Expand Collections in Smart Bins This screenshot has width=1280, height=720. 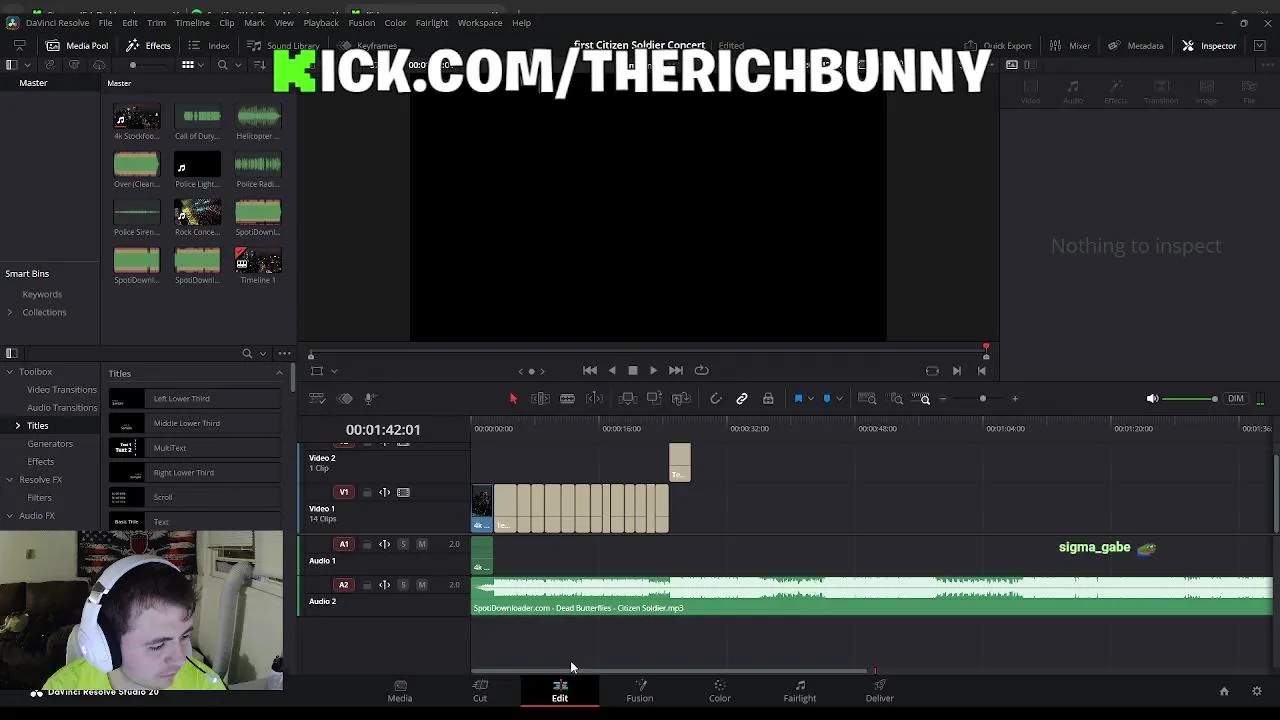(9, 313)
